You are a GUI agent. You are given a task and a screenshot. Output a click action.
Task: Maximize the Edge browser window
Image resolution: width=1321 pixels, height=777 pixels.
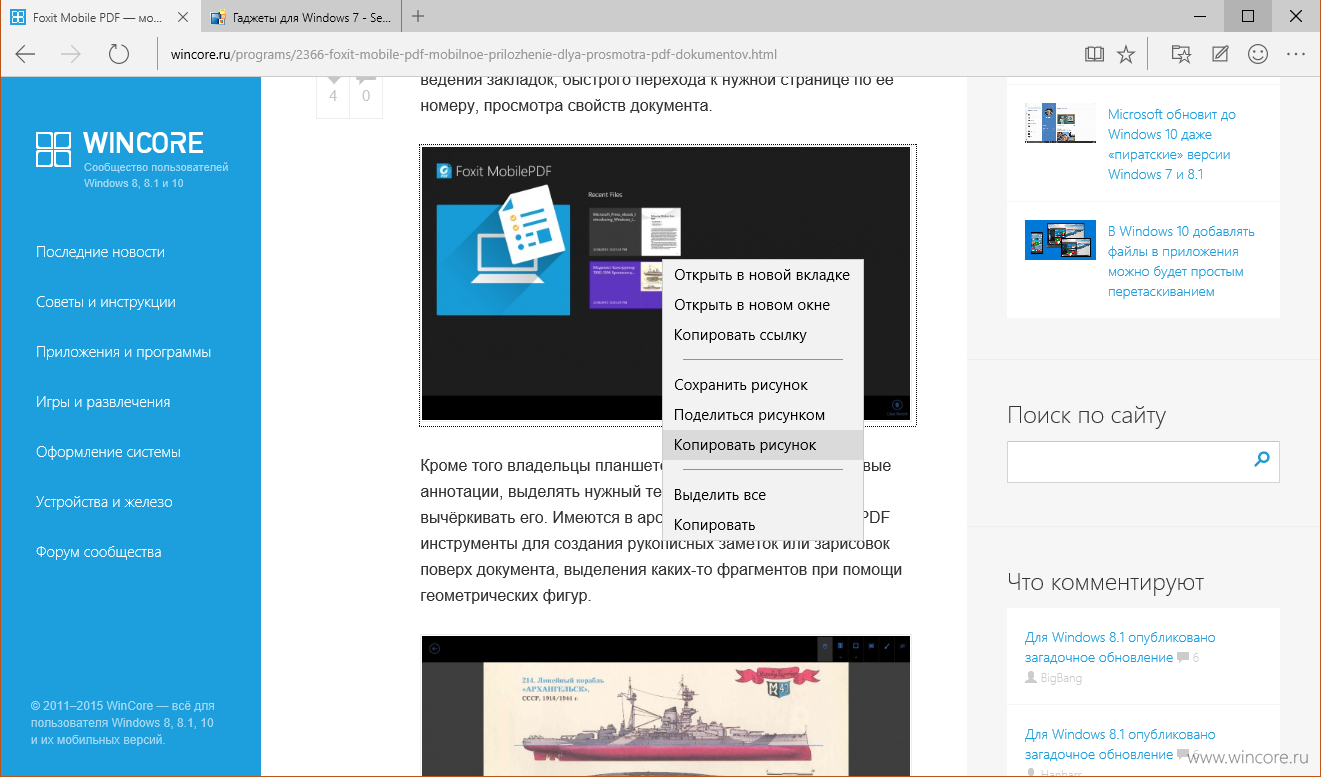click(1248, 16)
